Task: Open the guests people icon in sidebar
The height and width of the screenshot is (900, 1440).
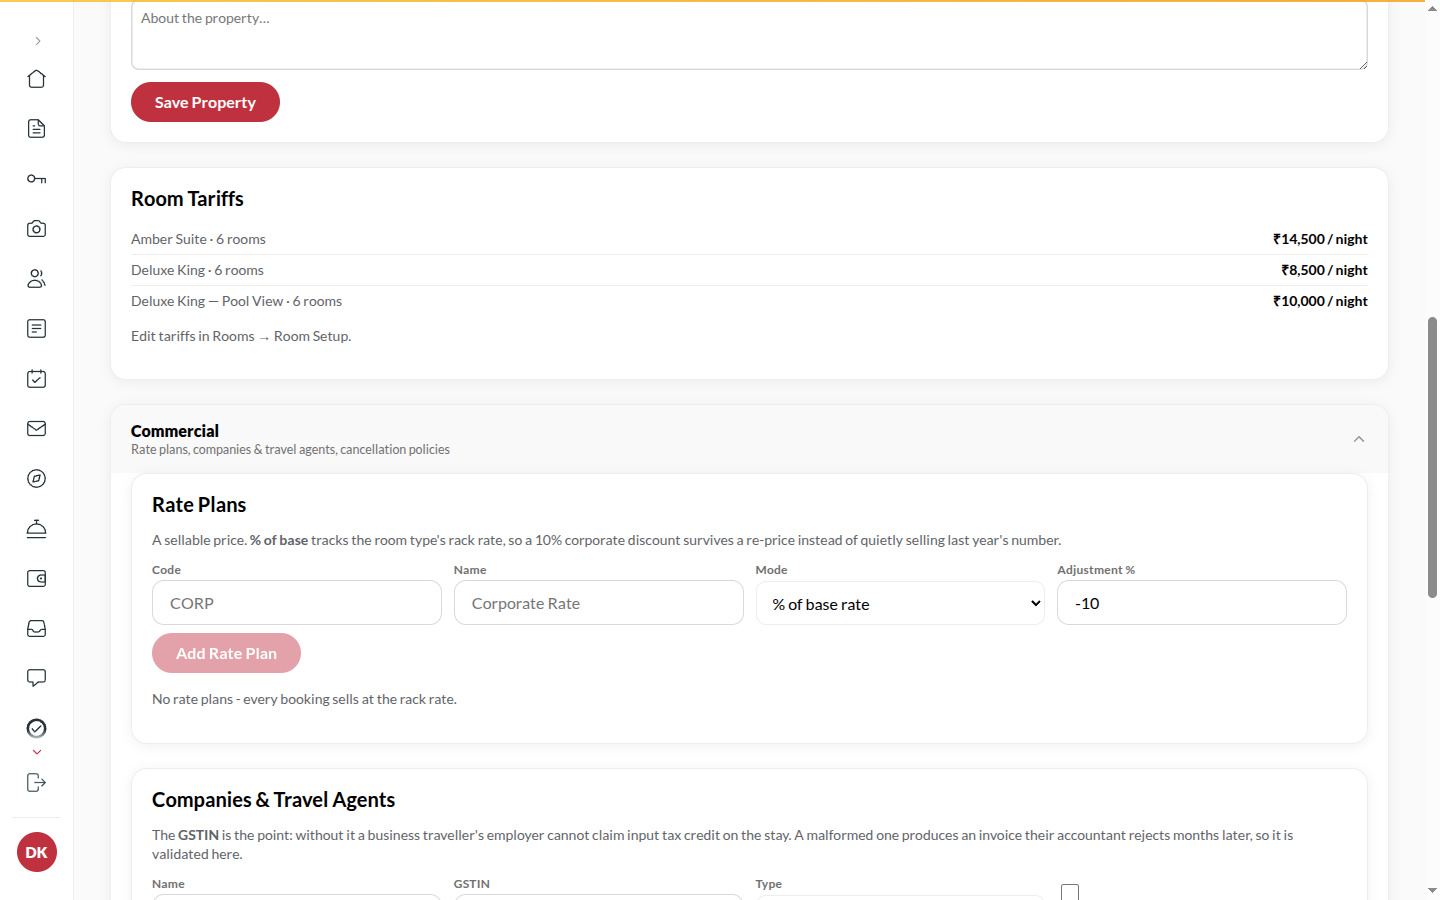Action: [x=37, y=279]
